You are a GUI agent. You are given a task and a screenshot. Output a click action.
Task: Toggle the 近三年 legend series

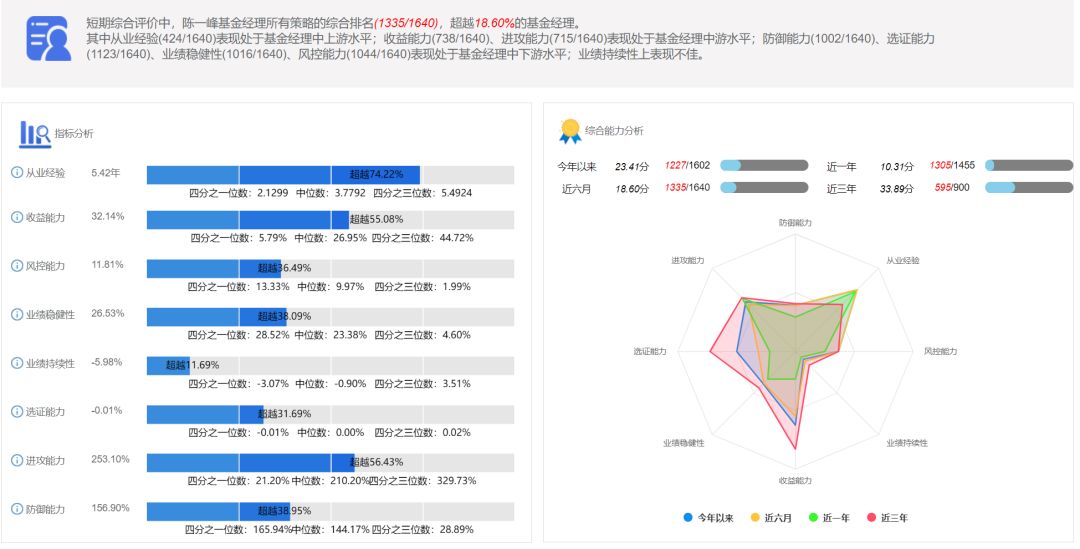887,518
